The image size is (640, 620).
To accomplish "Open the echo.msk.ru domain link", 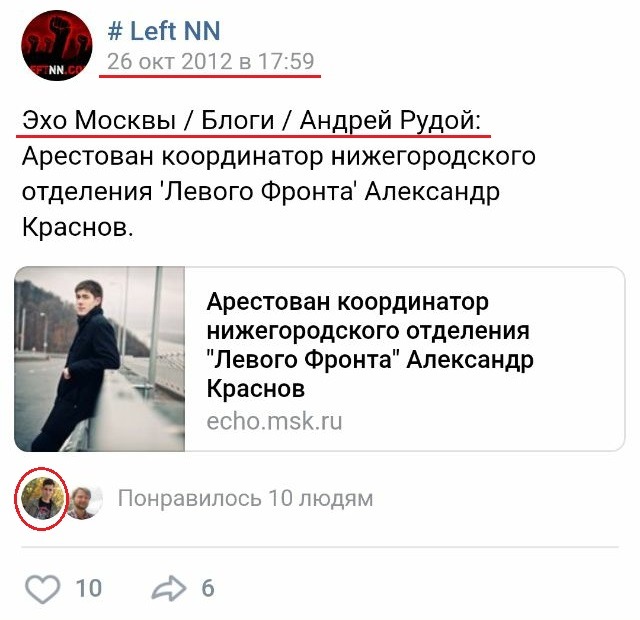I will pyautogui.click(x=274, y=421).
